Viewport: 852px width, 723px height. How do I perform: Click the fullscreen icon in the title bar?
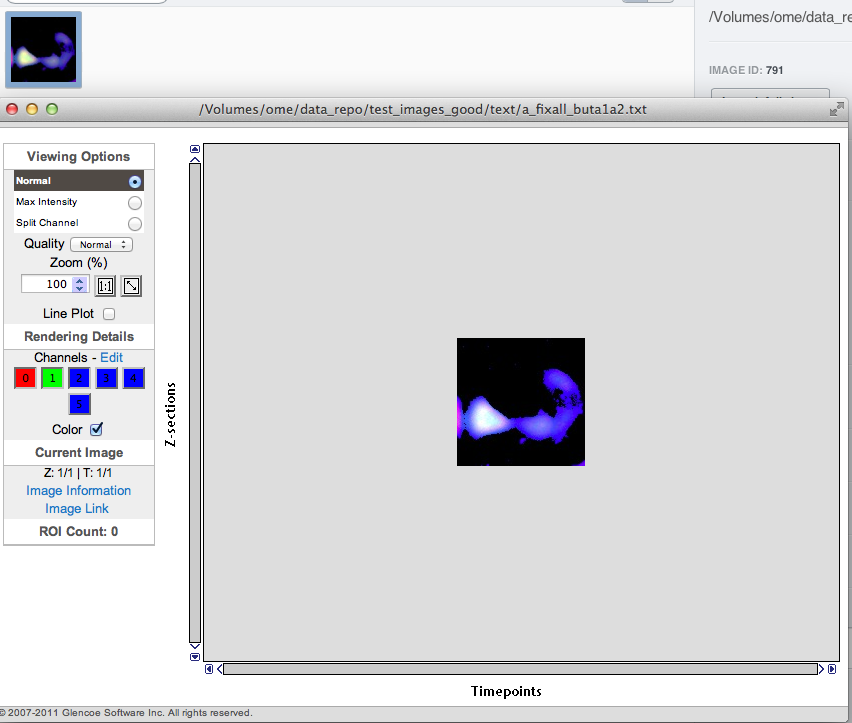[837, 109]
